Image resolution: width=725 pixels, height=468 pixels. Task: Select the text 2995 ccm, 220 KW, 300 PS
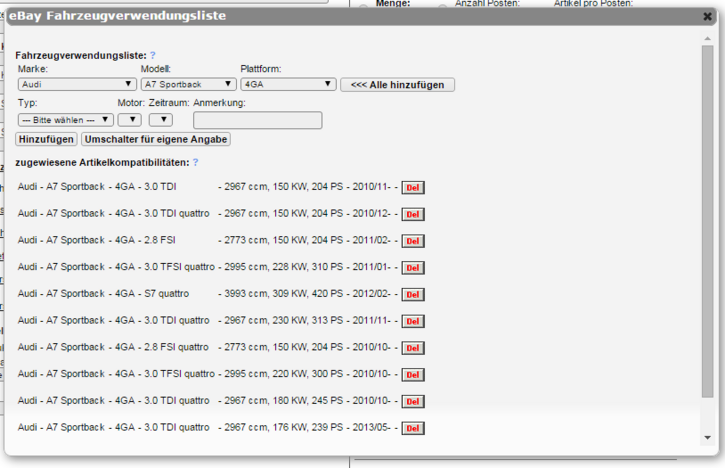(283, 374)
